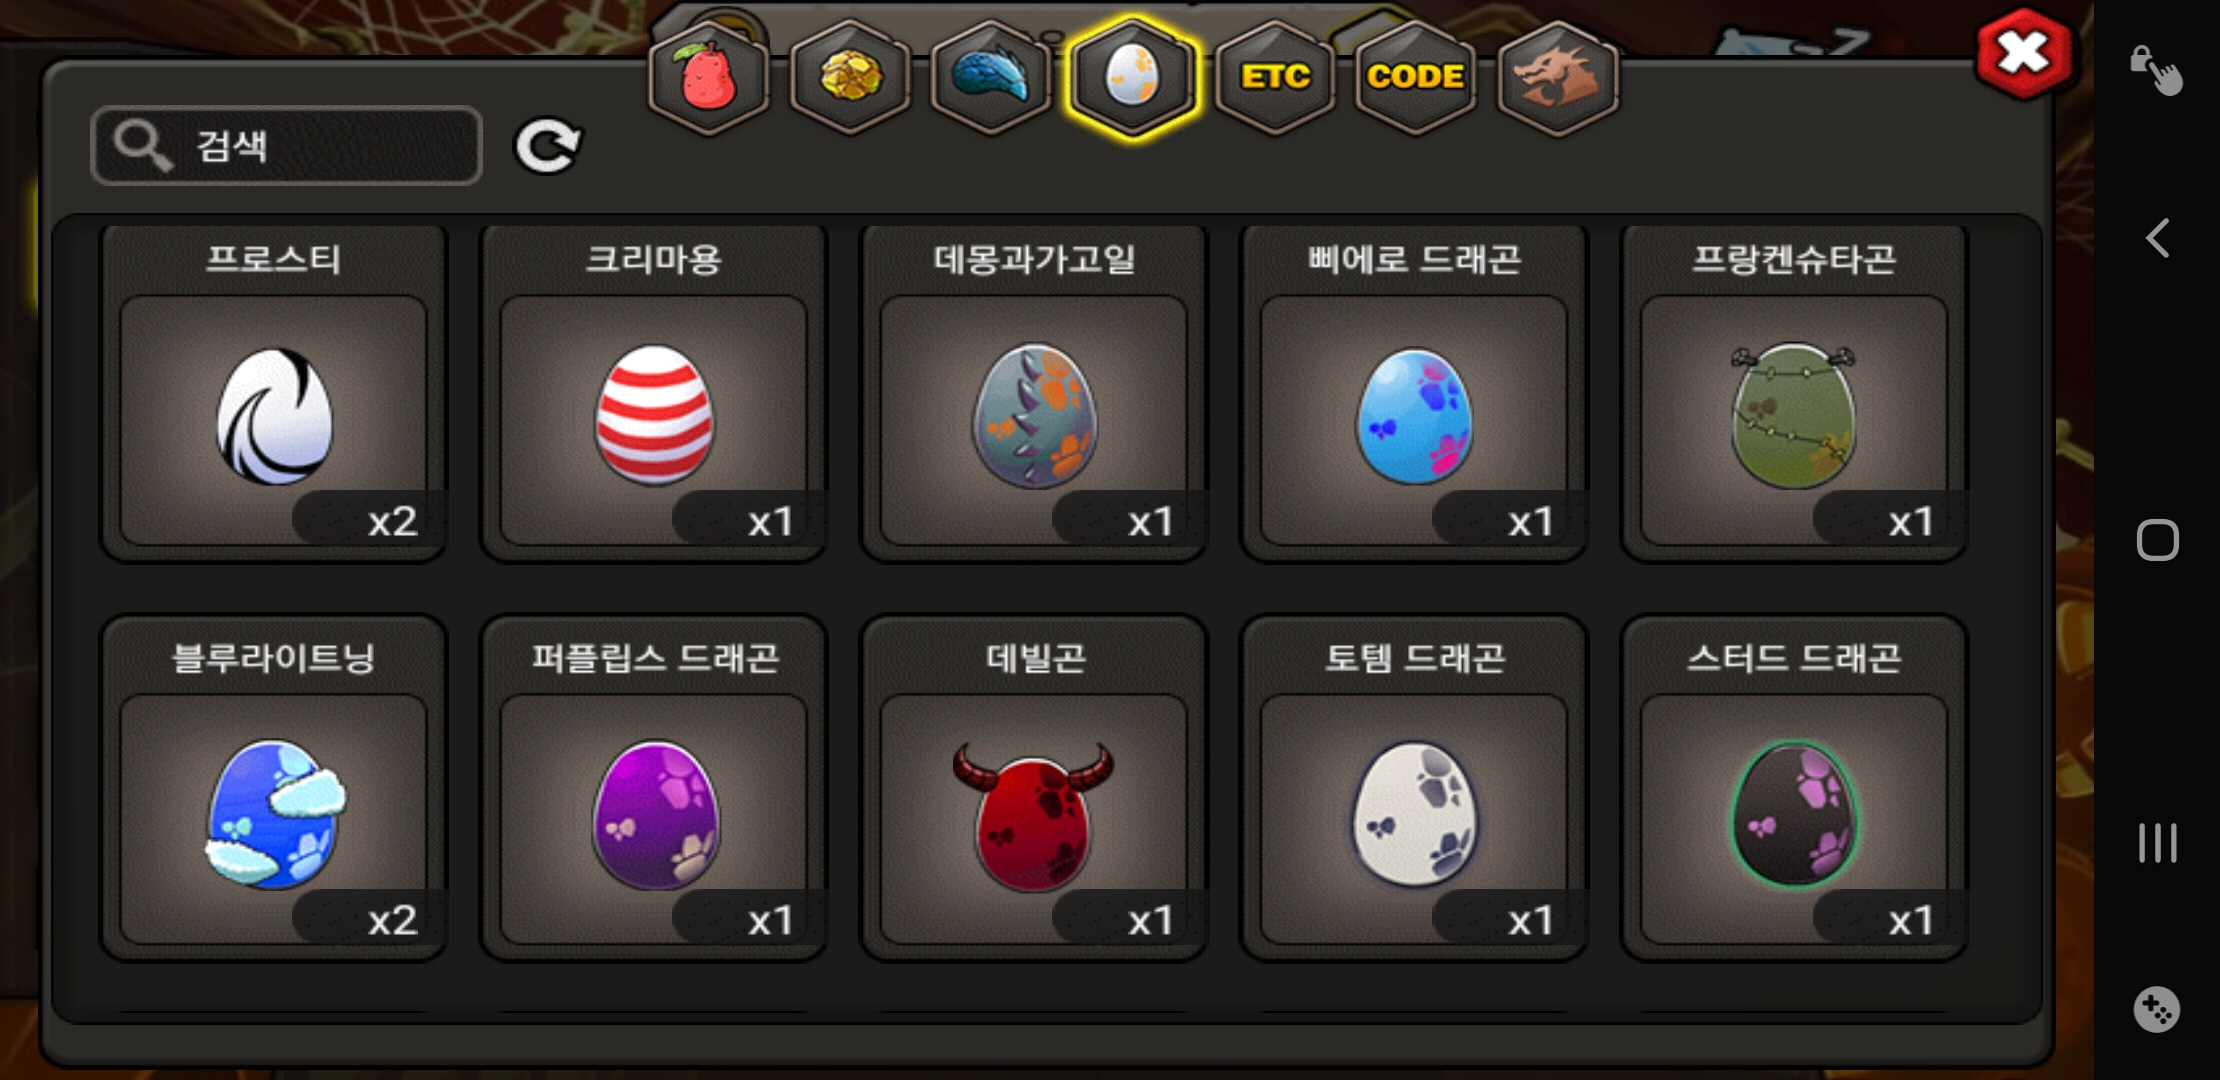Switch to the gold gem category tab
Viewport: 2220px width, 1080px height.
coord(850,78)
